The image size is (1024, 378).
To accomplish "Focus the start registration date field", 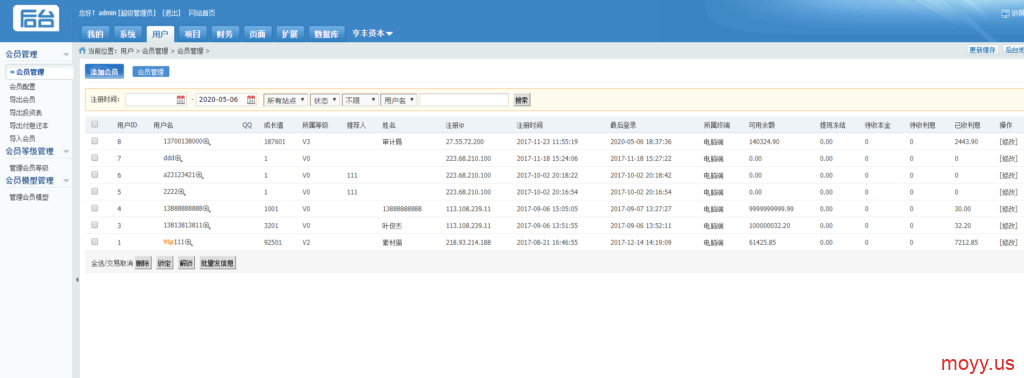I will pos(156,100).
